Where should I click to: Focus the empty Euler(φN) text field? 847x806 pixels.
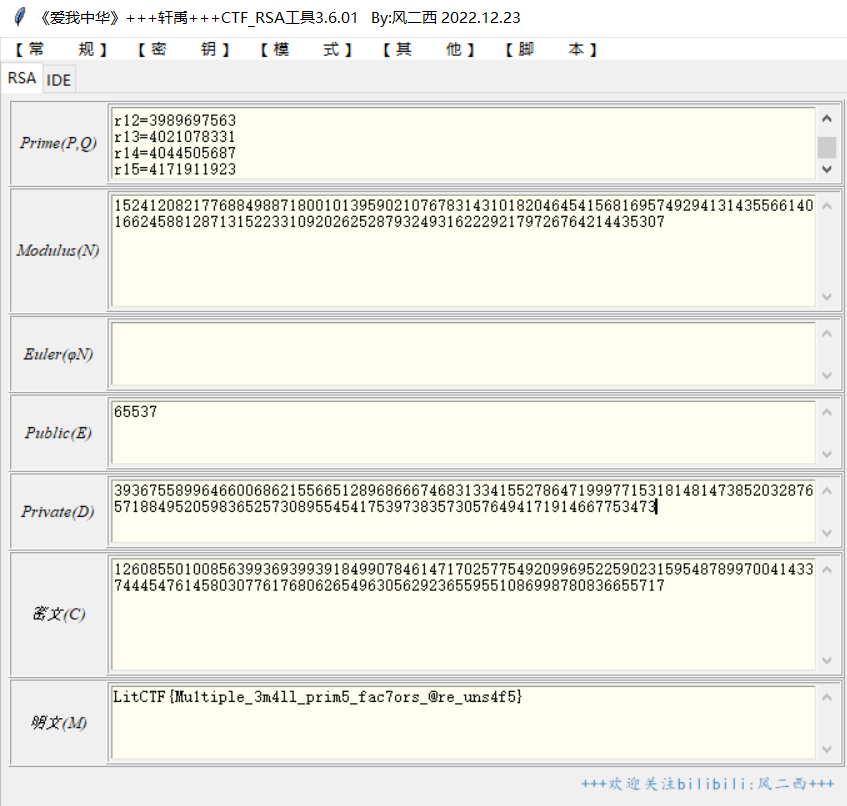pos(462,354)
